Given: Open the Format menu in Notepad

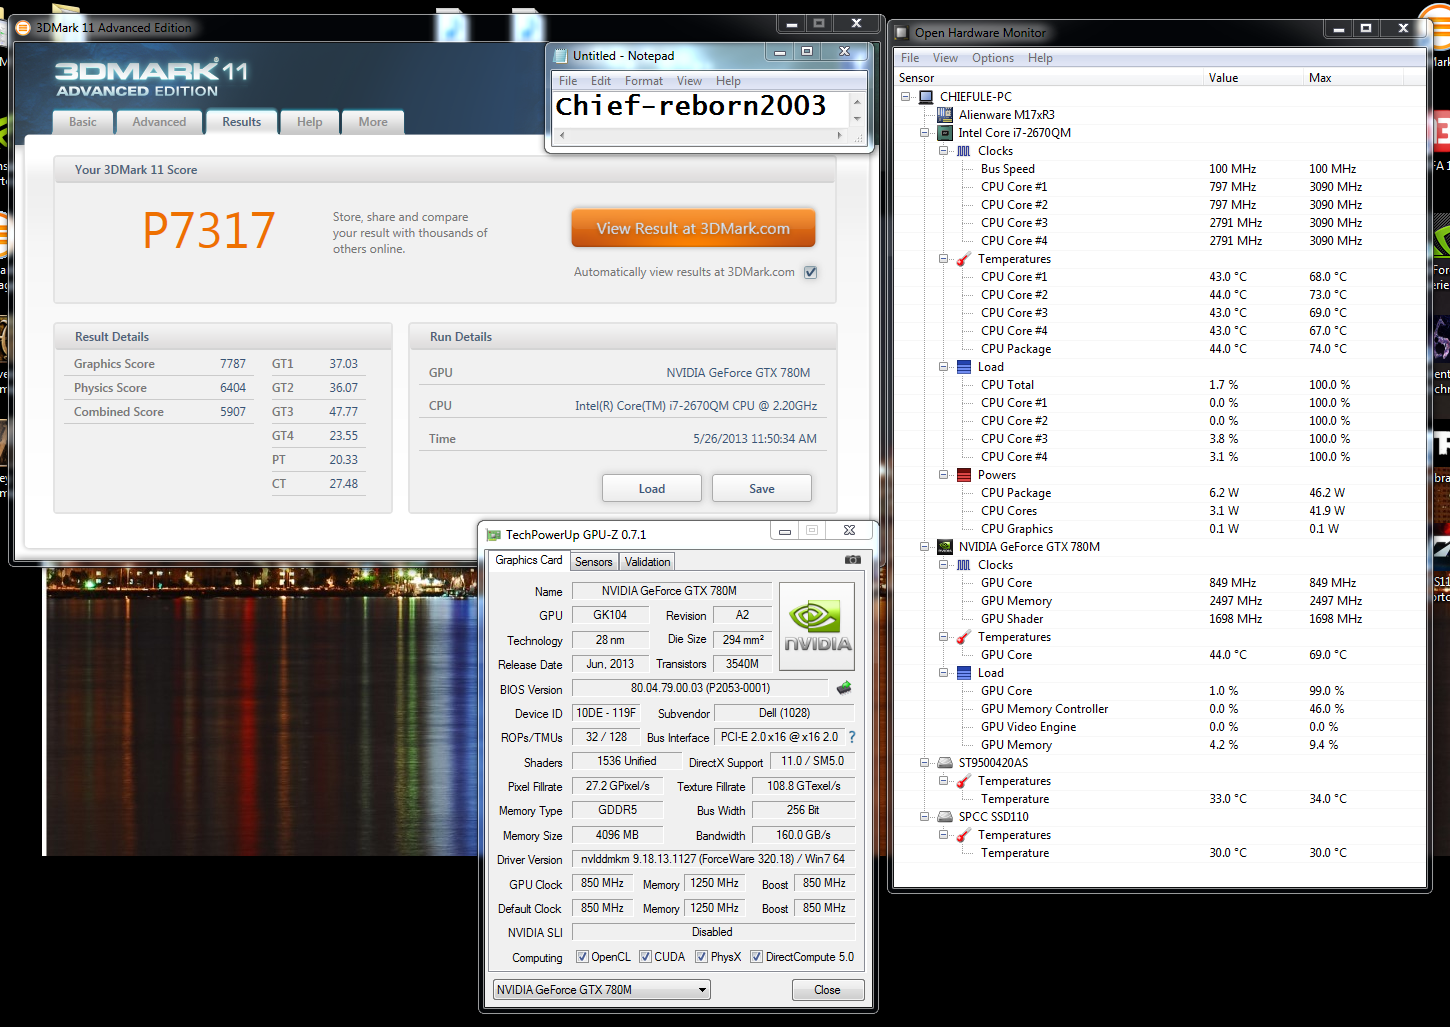Looking at the screenshot, I should 644,81.
